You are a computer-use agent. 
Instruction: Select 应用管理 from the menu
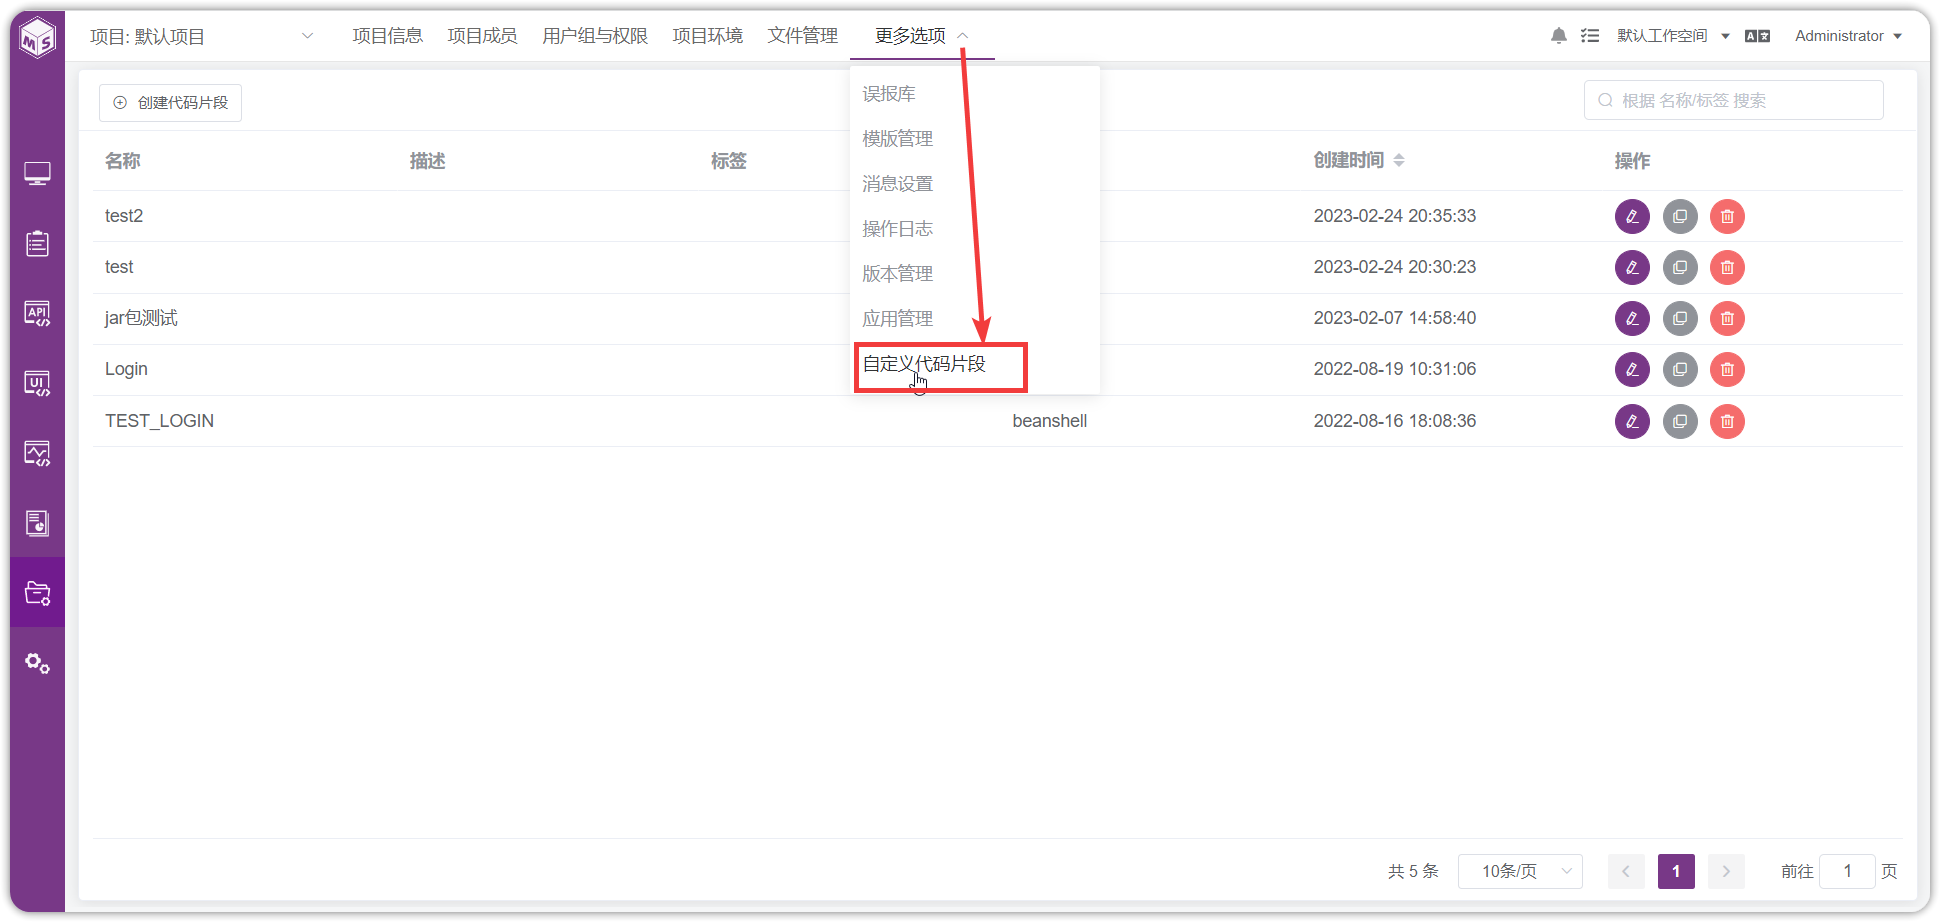click(x=897, y=319)
